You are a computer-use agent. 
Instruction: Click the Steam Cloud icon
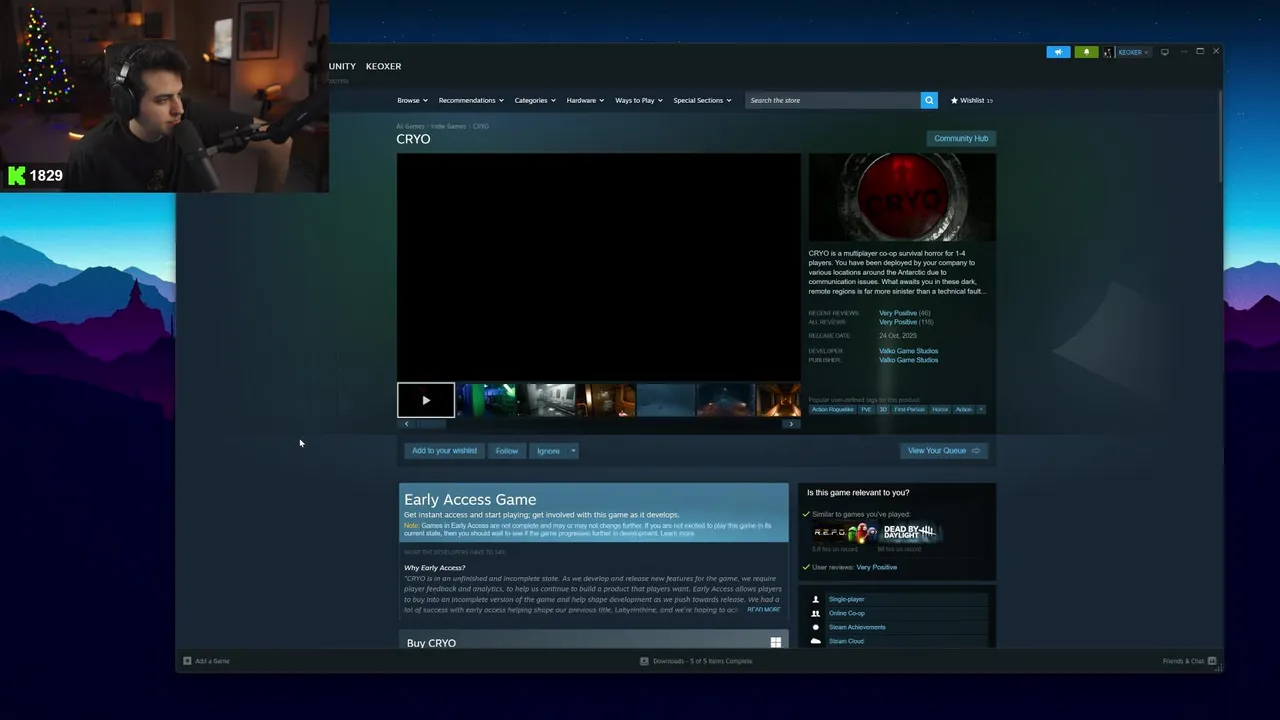(x=816, y=641)
